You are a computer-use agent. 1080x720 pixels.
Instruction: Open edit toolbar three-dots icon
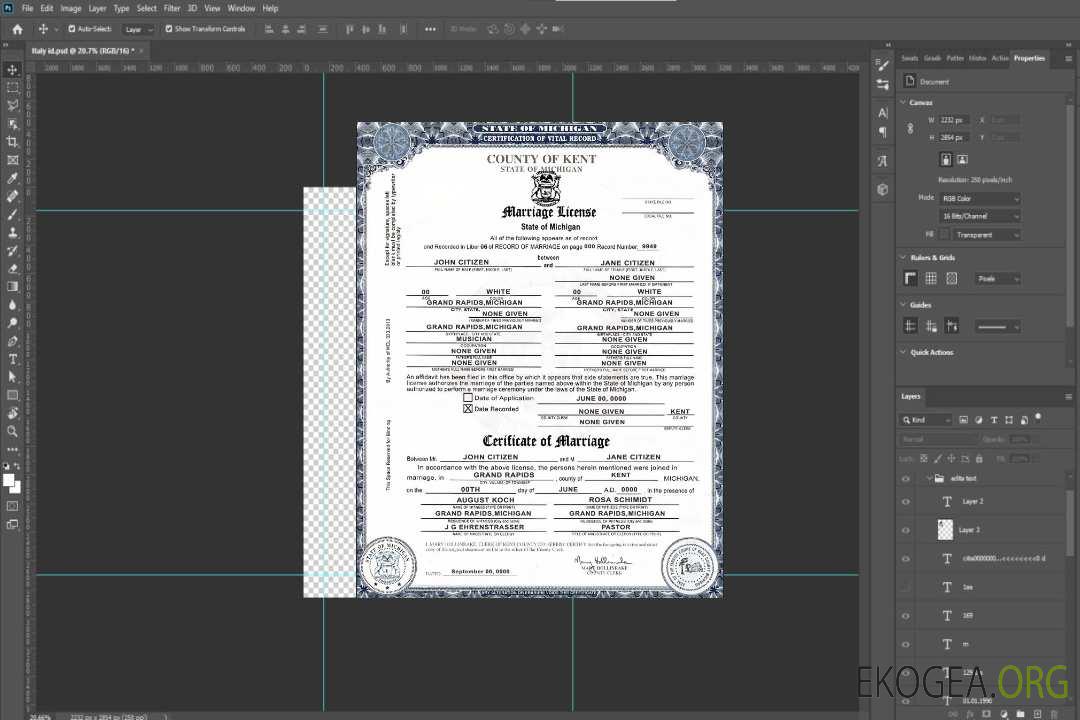pos(12,449)
